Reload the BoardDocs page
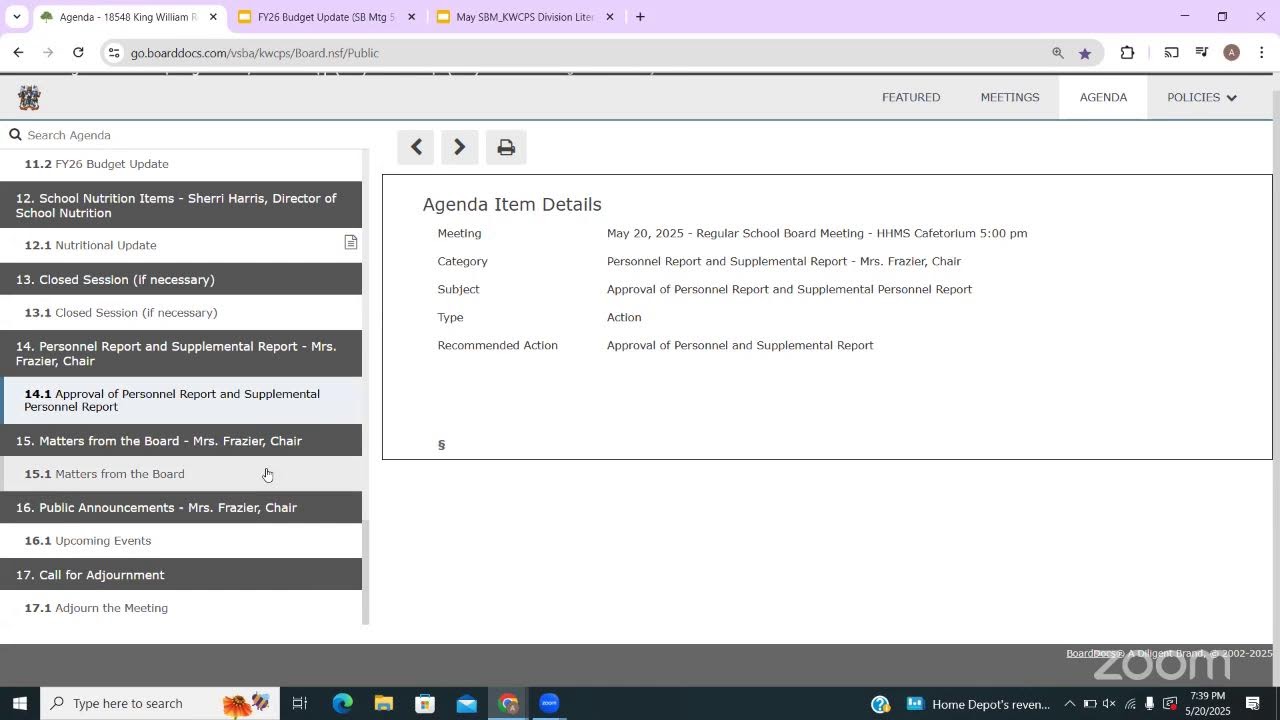1280x720 pixels. click(79, 53)
